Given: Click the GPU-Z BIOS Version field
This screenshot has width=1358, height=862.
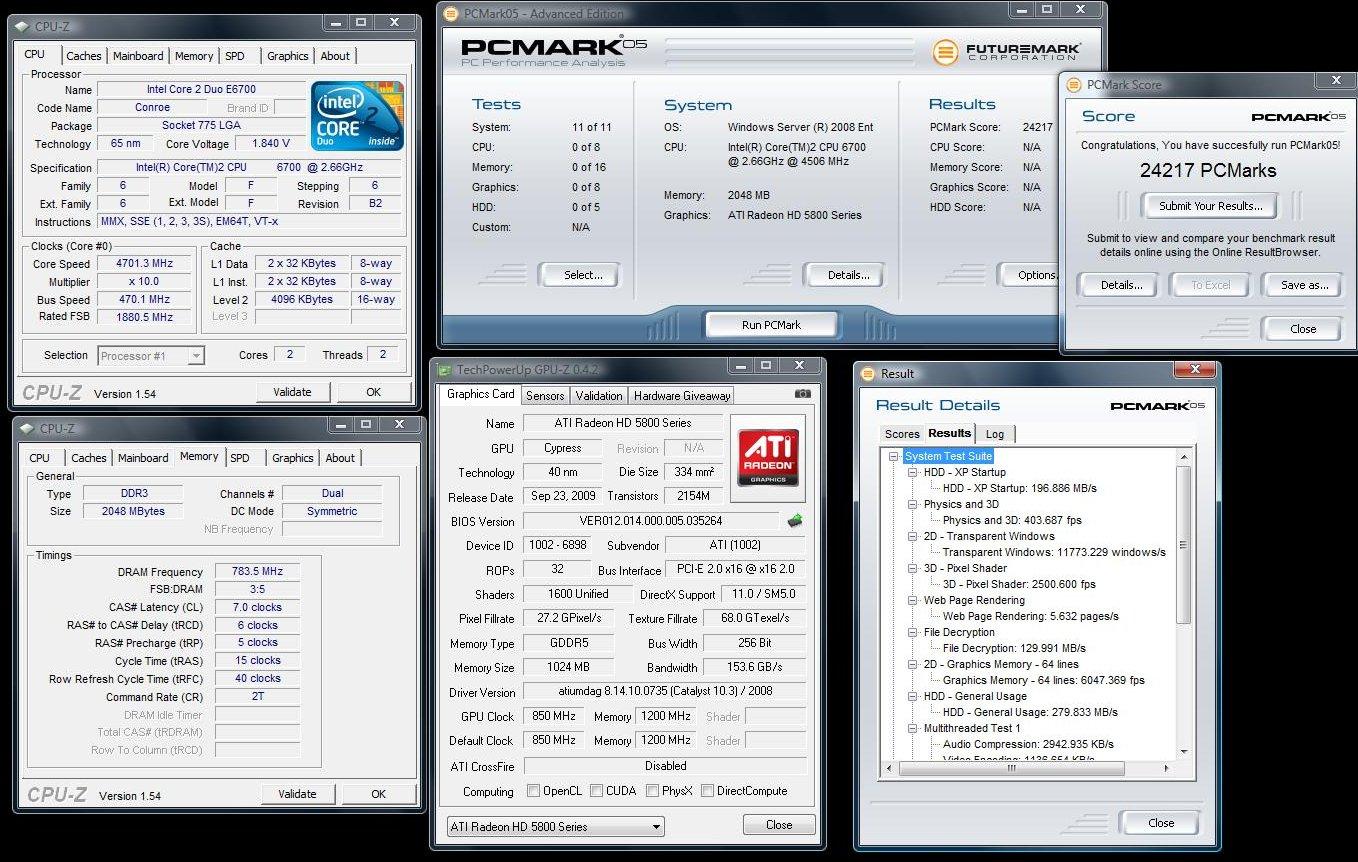Looking at the screenshot, I should [x=651, y=521].
